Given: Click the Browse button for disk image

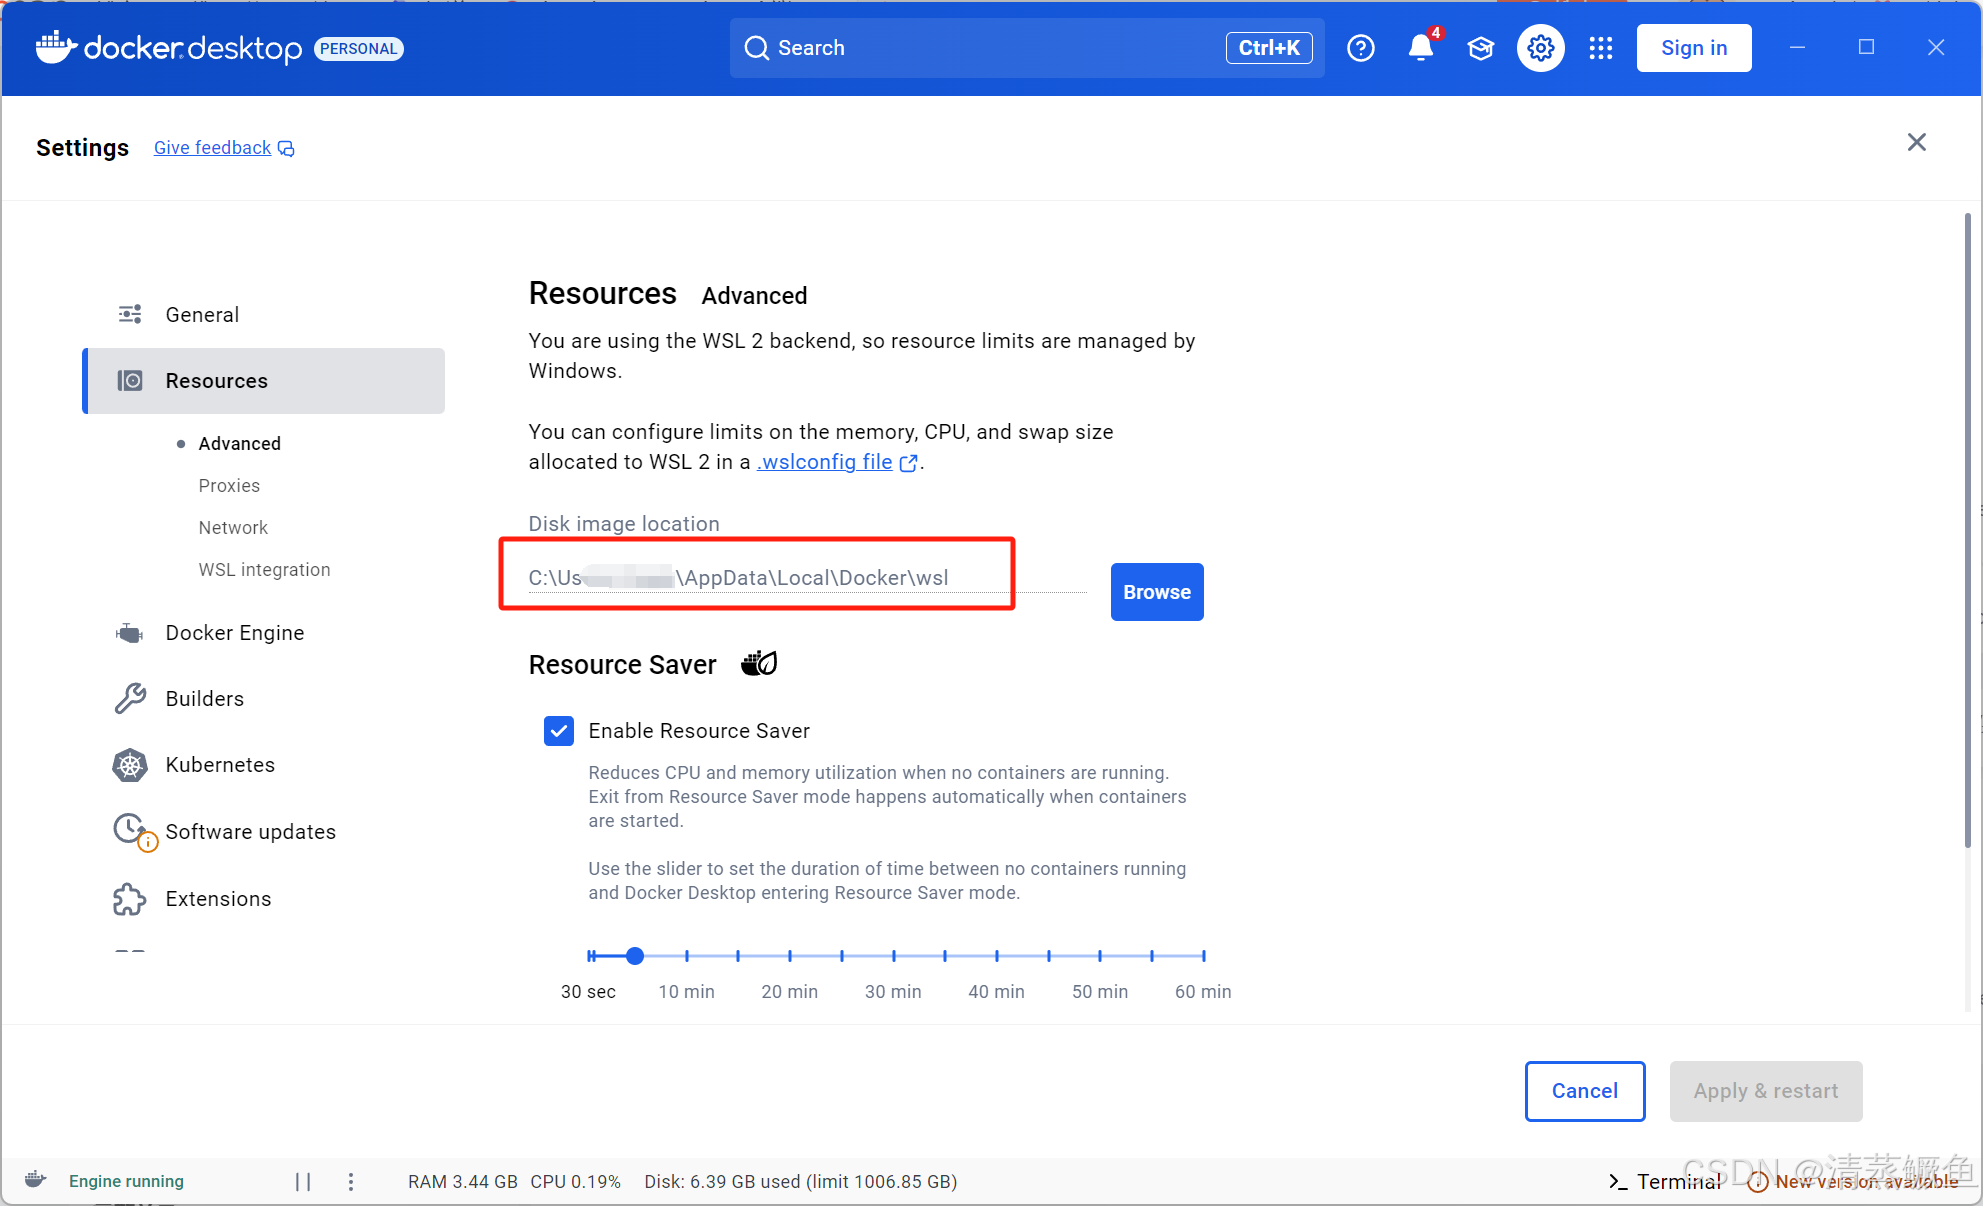Looking at the screenshot, I should pyautogui.click(x=1156, y=592).
